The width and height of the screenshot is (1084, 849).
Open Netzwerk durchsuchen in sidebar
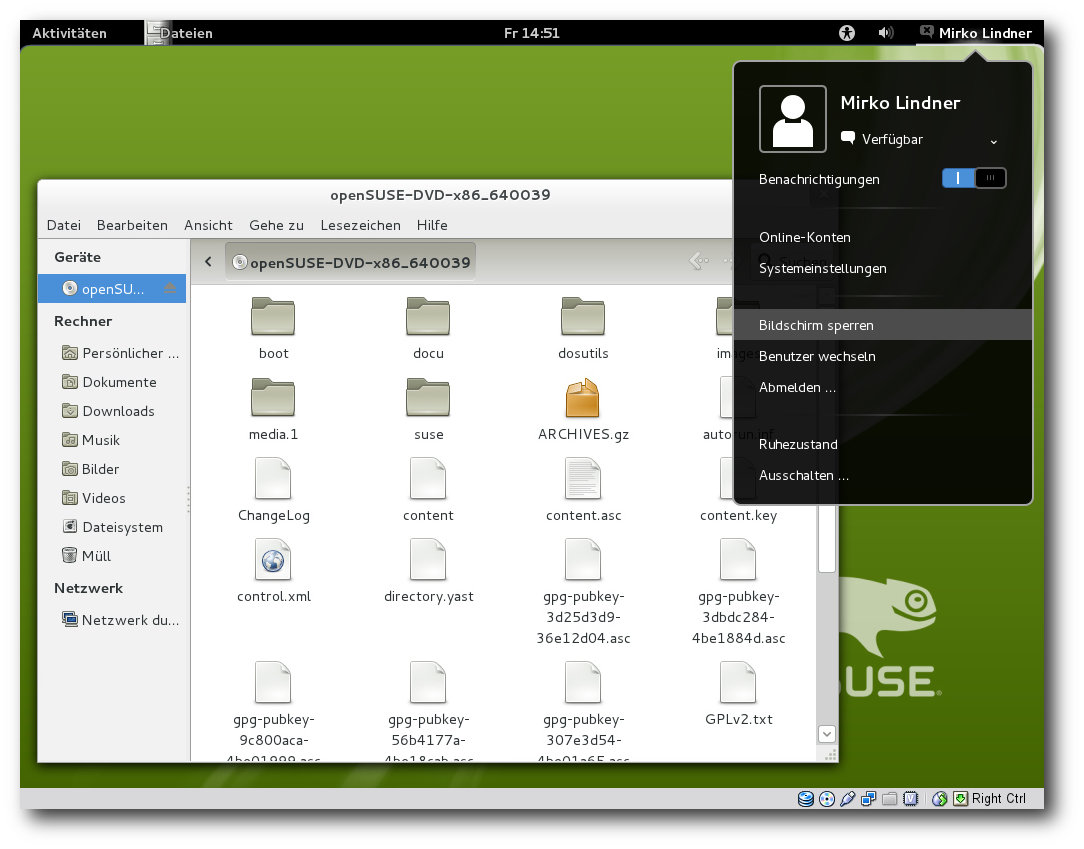[x=120, y=619]
